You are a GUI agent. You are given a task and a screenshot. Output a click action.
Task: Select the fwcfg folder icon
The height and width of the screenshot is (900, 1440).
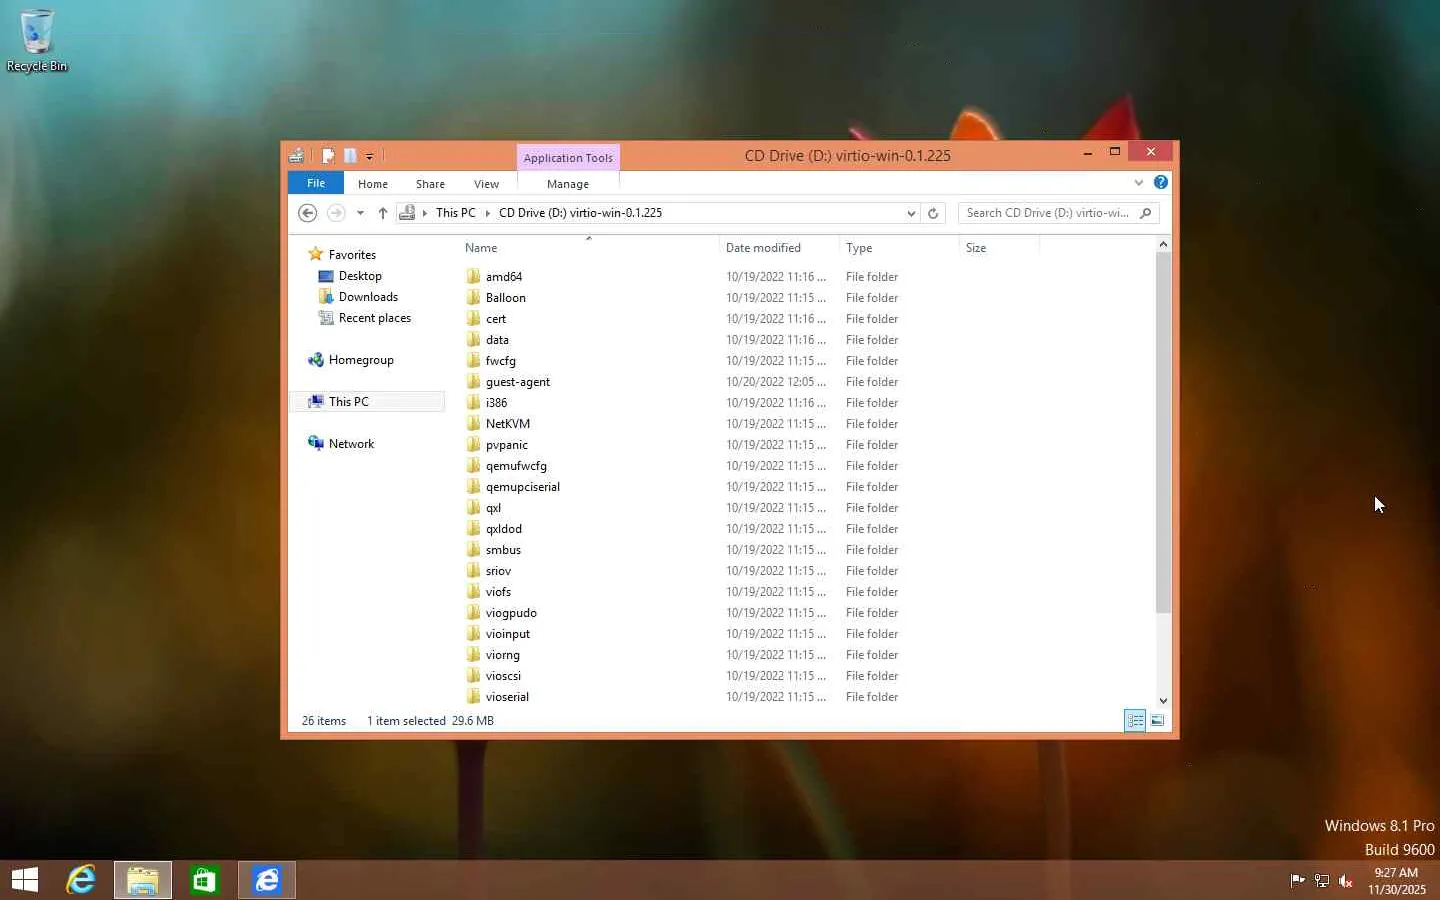(474, 360)
